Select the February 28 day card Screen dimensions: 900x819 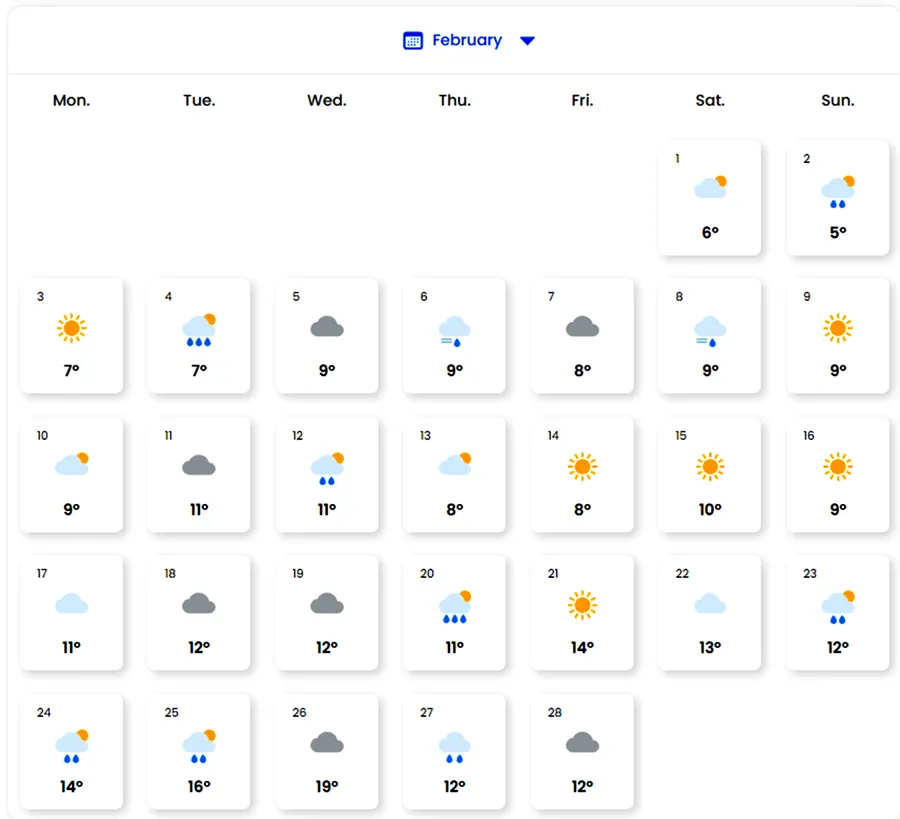pyautogui.click(x=582, y=751)
